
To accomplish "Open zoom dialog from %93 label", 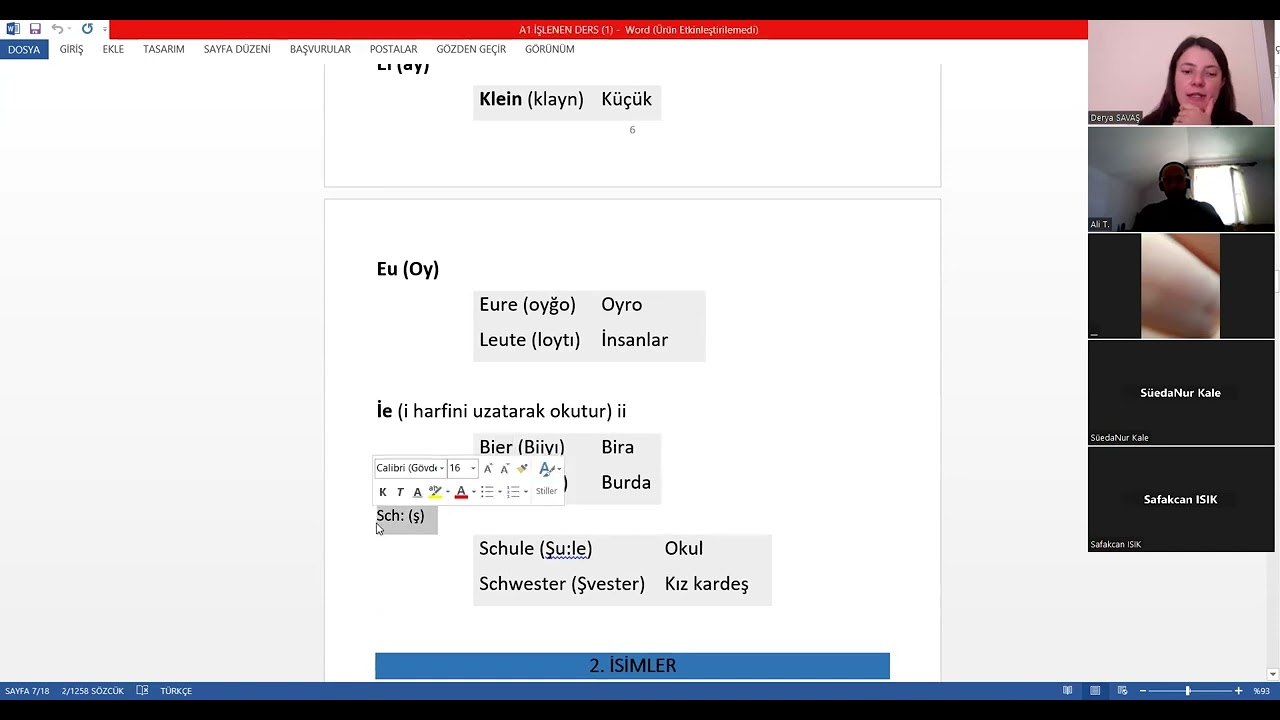I will coord(1261,691).
